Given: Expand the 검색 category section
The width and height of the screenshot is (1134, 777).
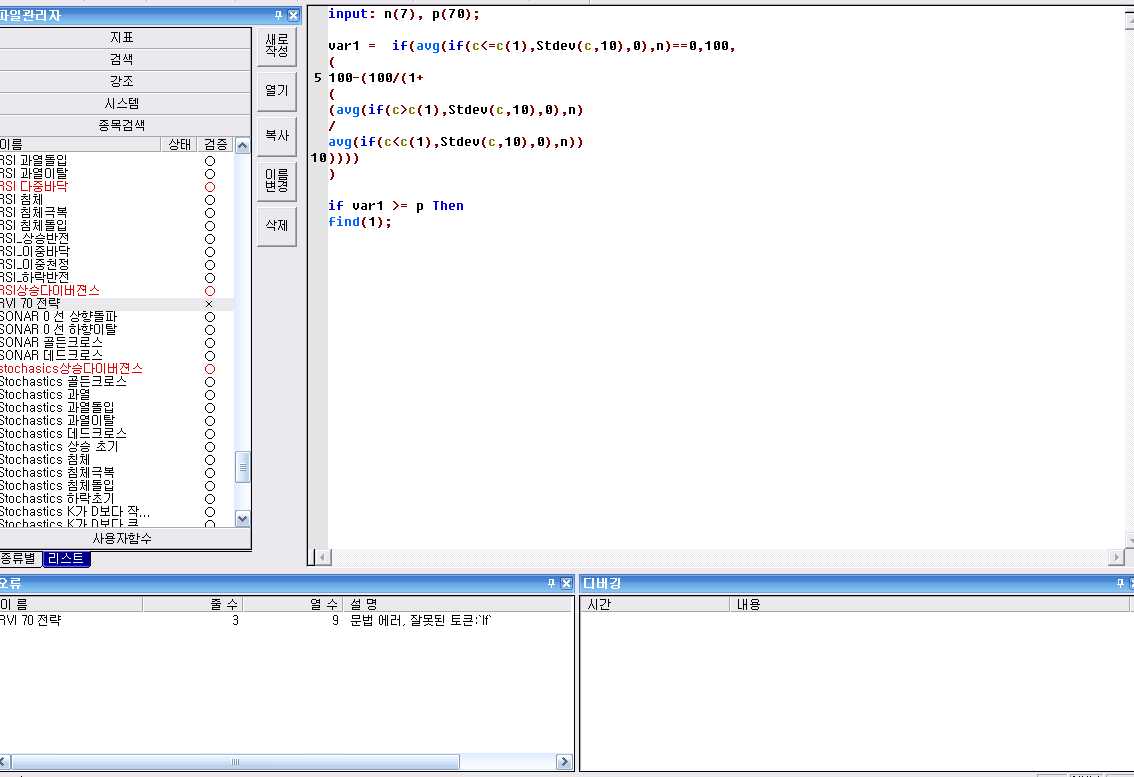Looking at the screenshot, I should [124, 59].
